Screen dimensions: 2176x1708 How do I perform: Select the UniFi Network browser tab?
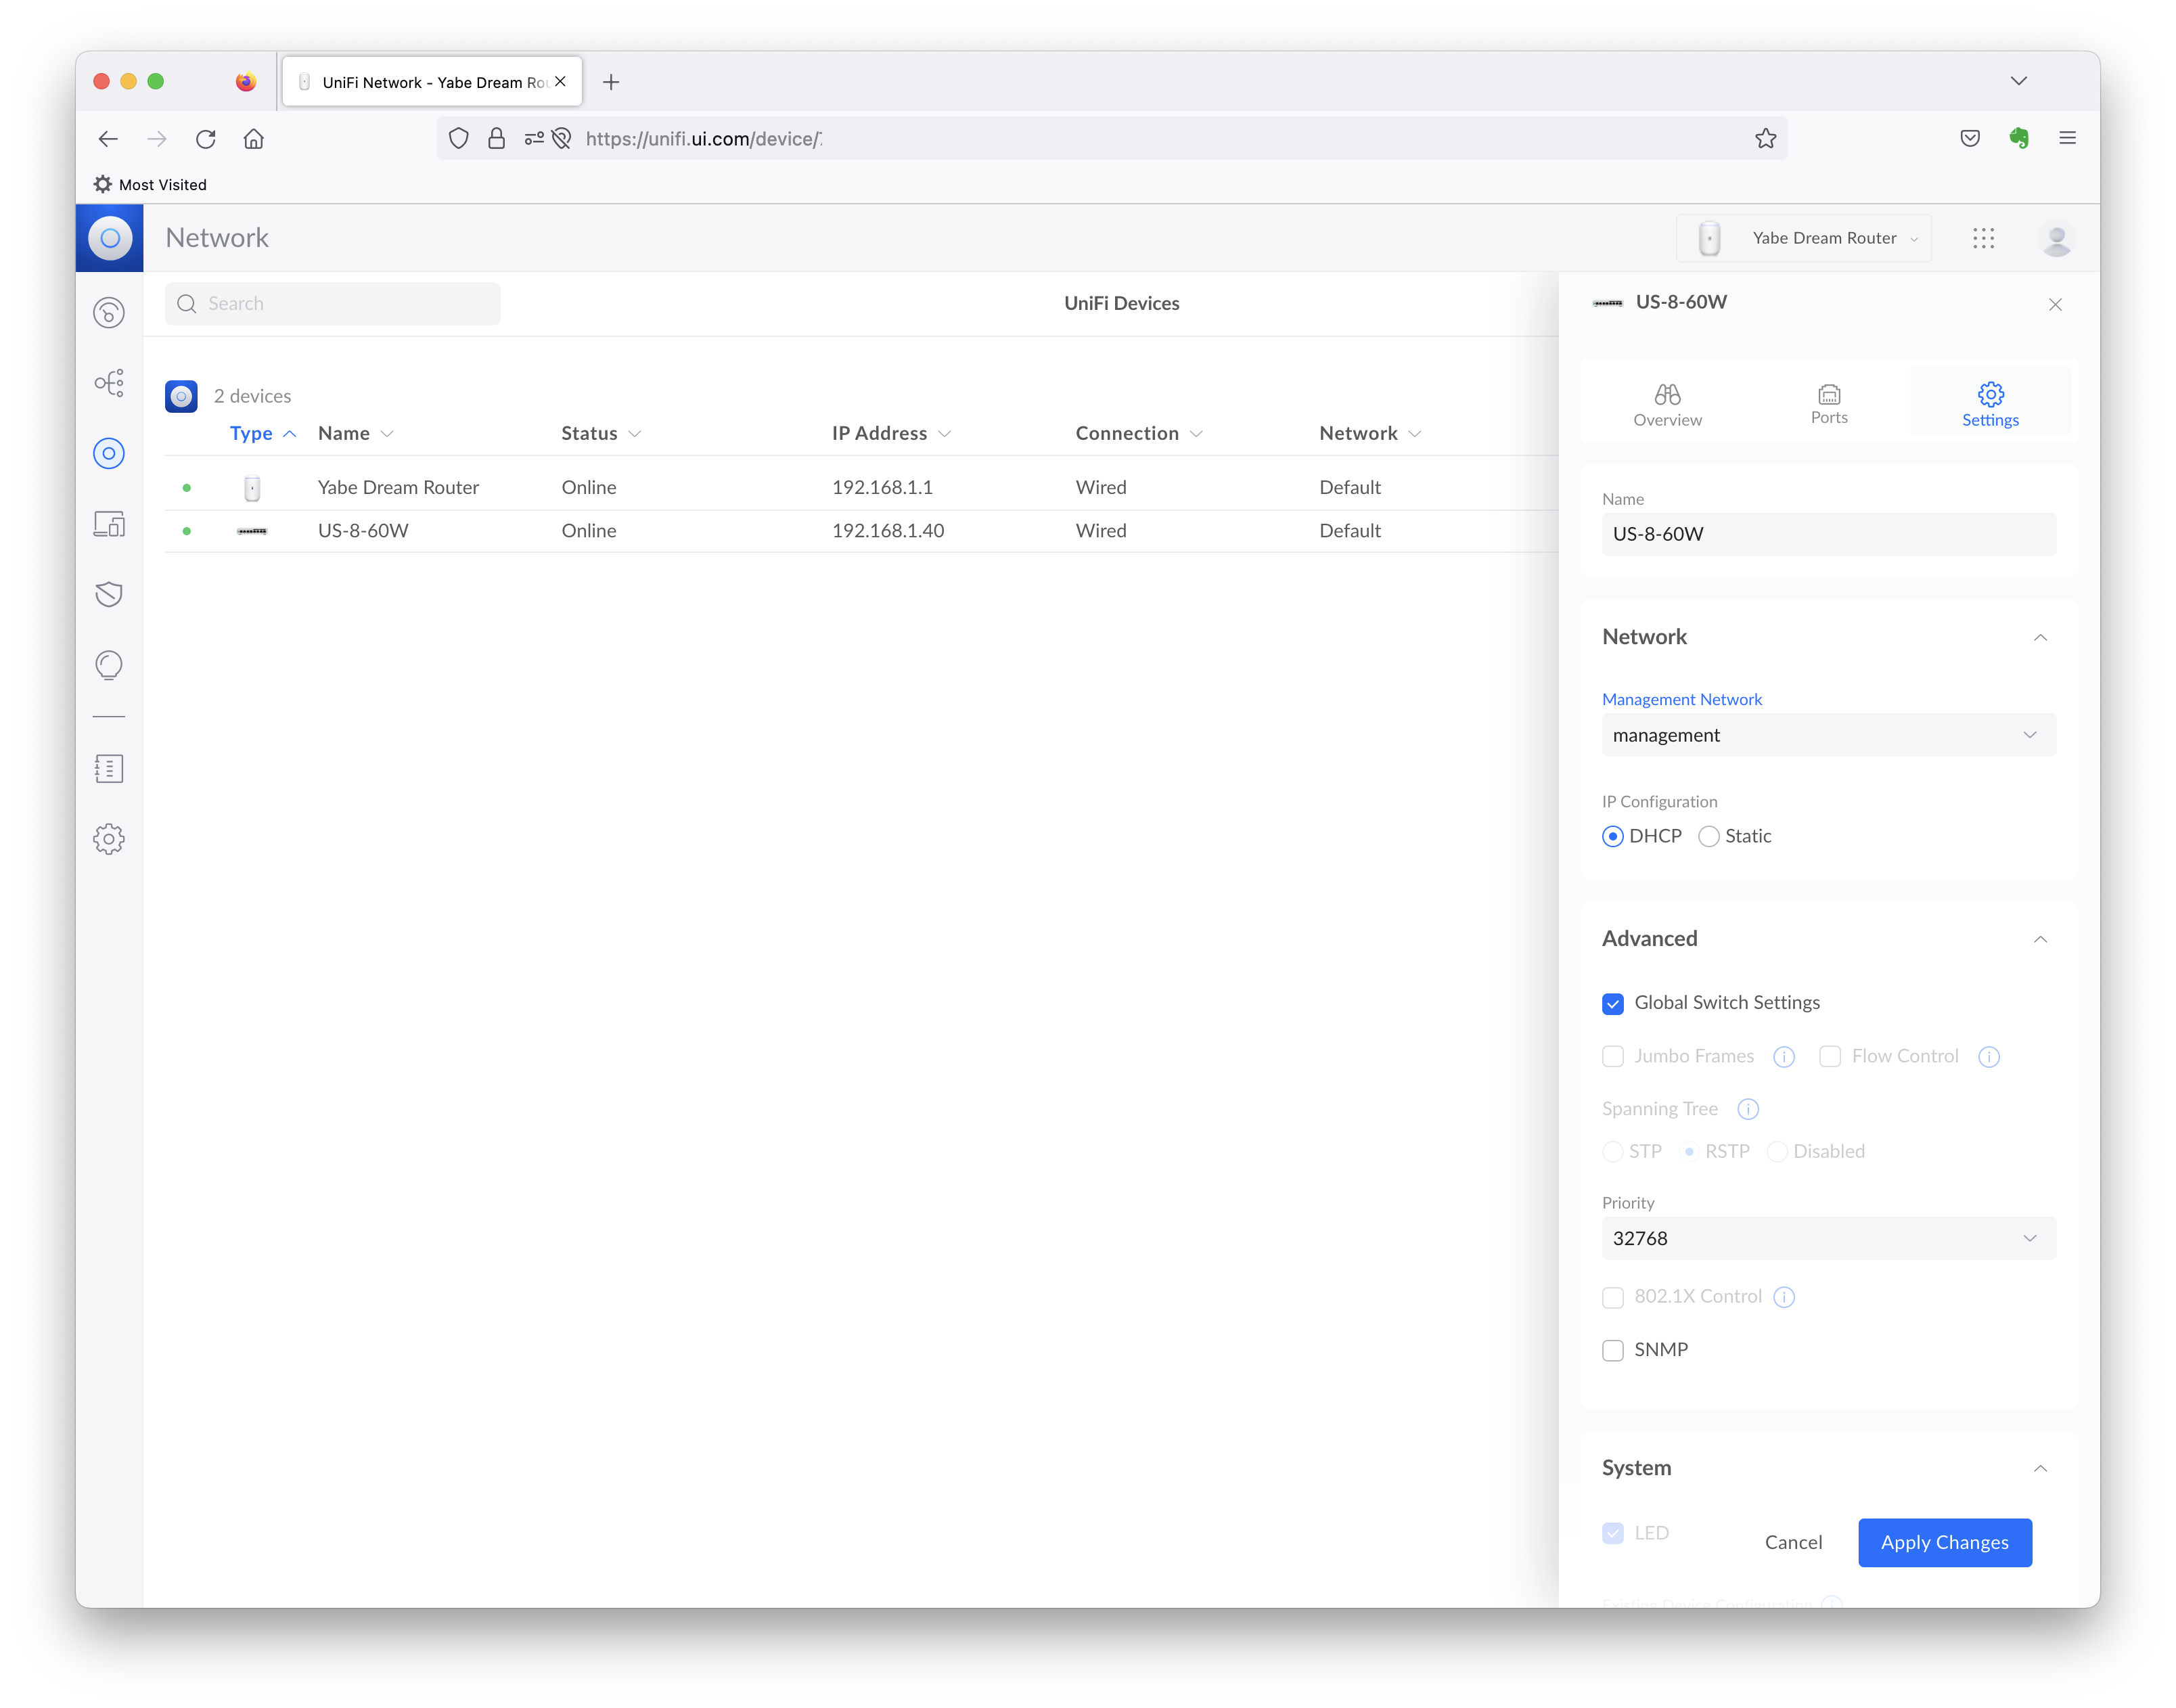(x=432, y=82)
